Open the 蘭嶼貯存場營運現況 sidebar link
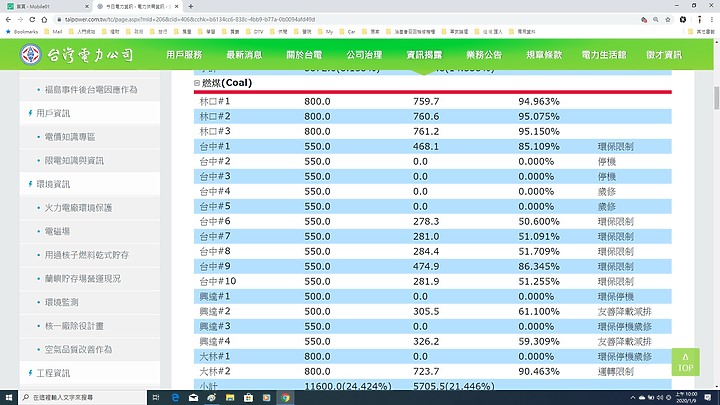The width and height of the screenshot is (720, 405). pos(83,279)
